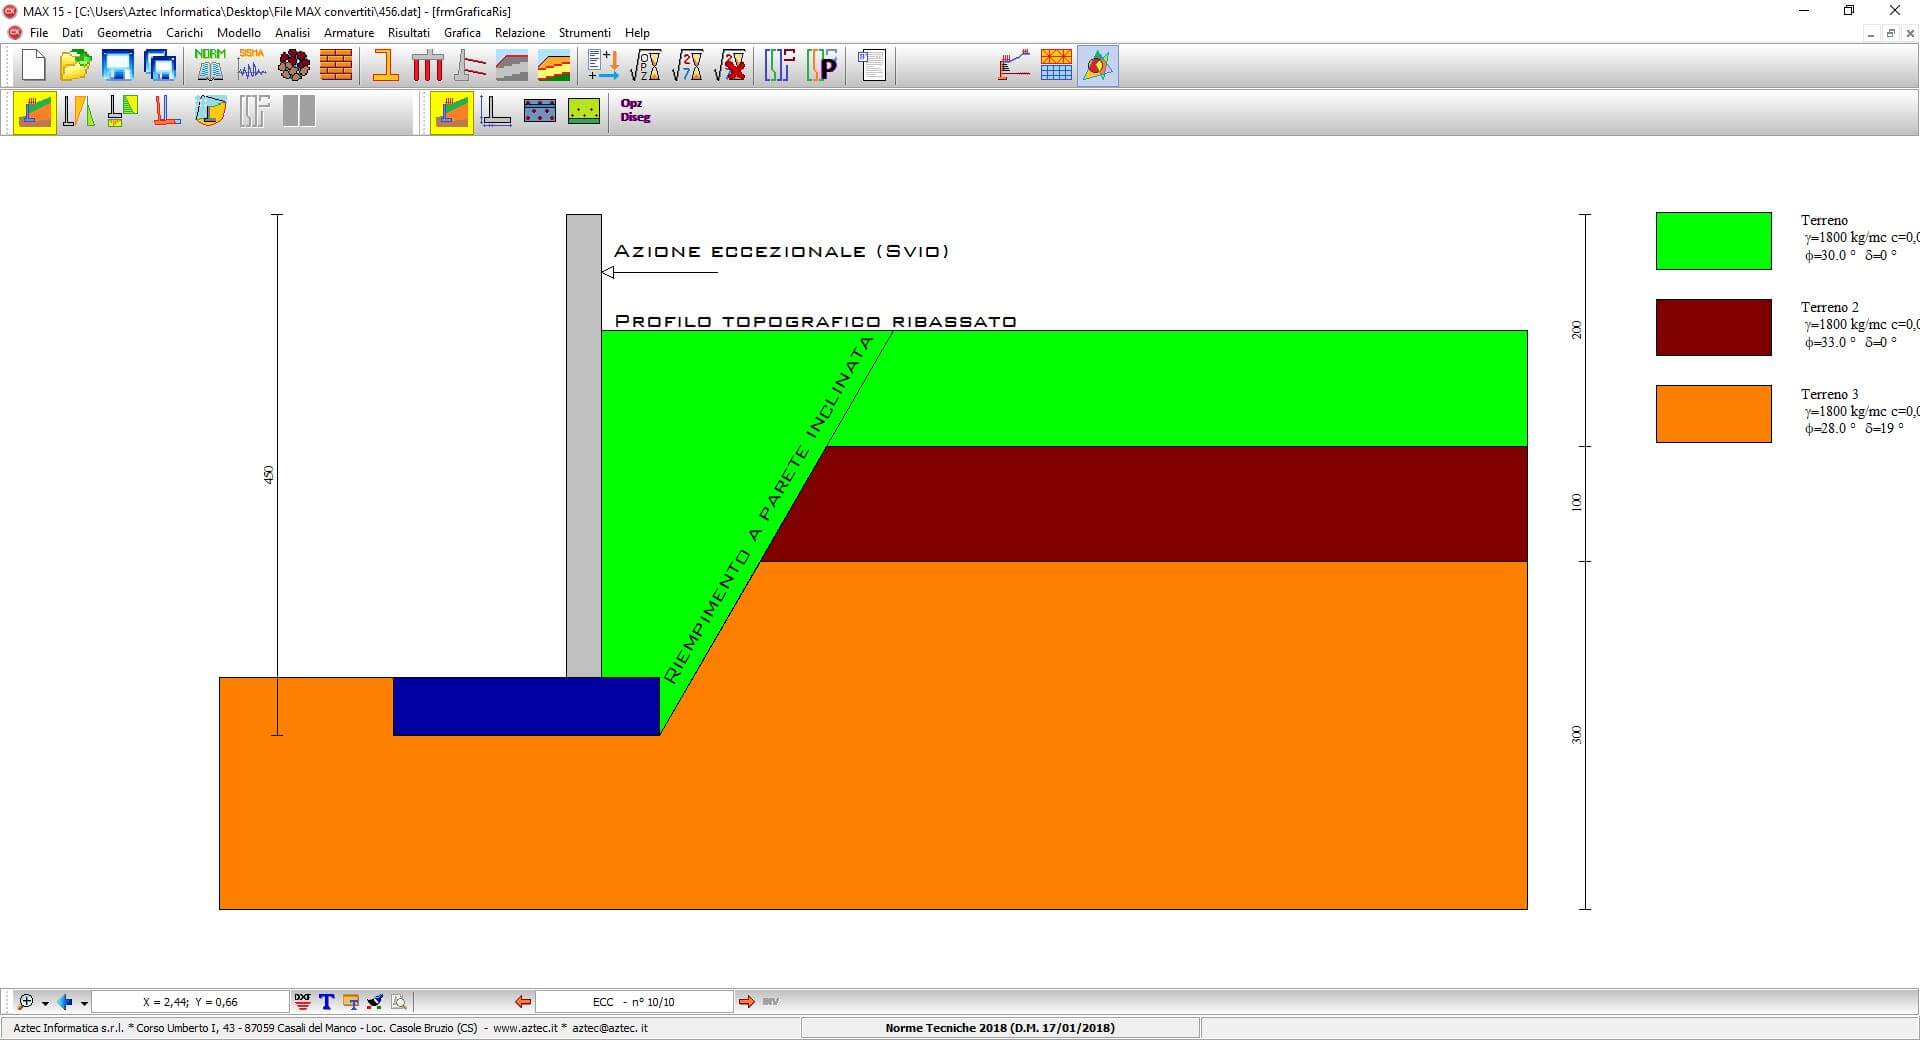Toggle the highlighted wall-terrain view in left toolbar
The height and width of the screenshot is (1040, 1920).
[x=35, y=111]
